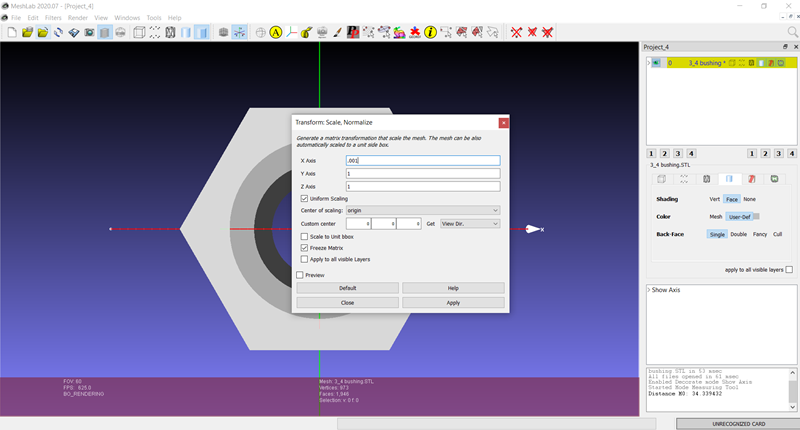This screenshot has height=430, width=800.
Task: Click the Apply button
Action: click(453, 302)
